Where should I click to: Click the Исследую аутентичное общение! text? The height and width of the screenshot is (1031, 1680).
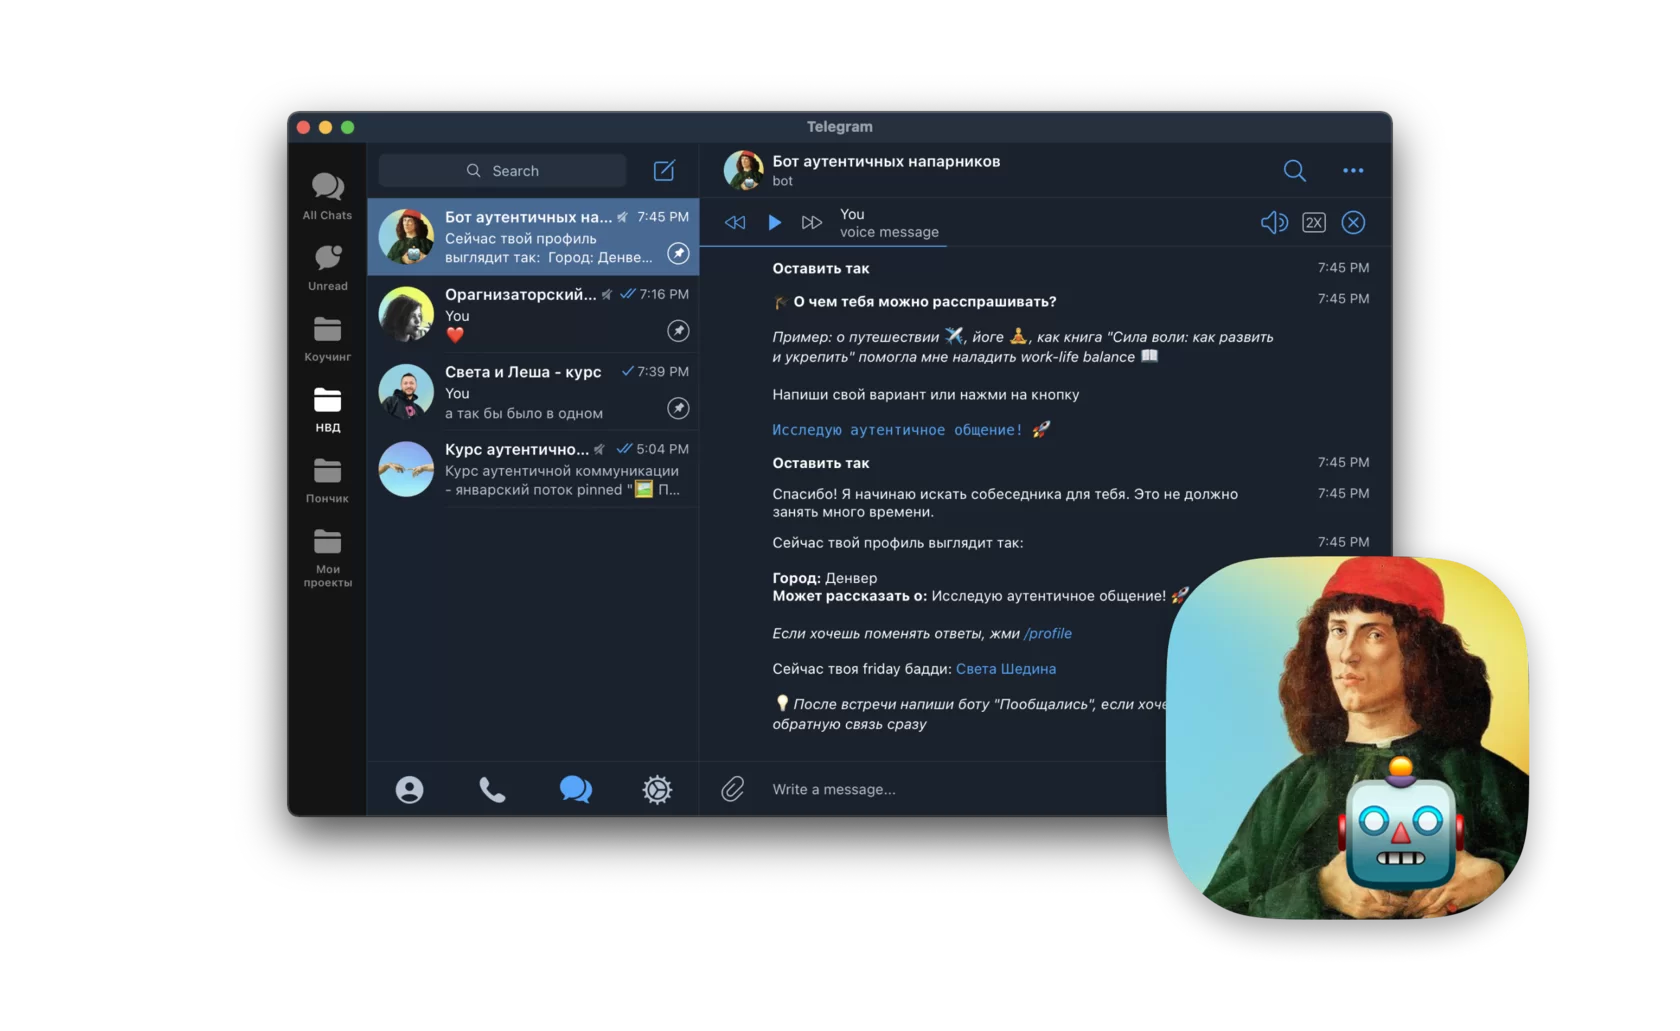(x=897, y=430)
